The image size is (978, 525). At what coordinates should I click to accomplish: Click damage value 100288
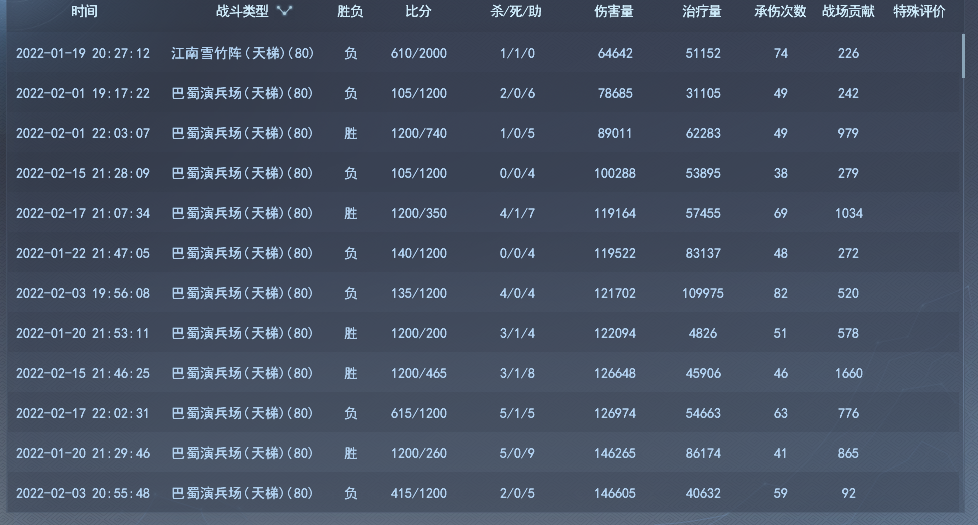(x=615, y=173)
